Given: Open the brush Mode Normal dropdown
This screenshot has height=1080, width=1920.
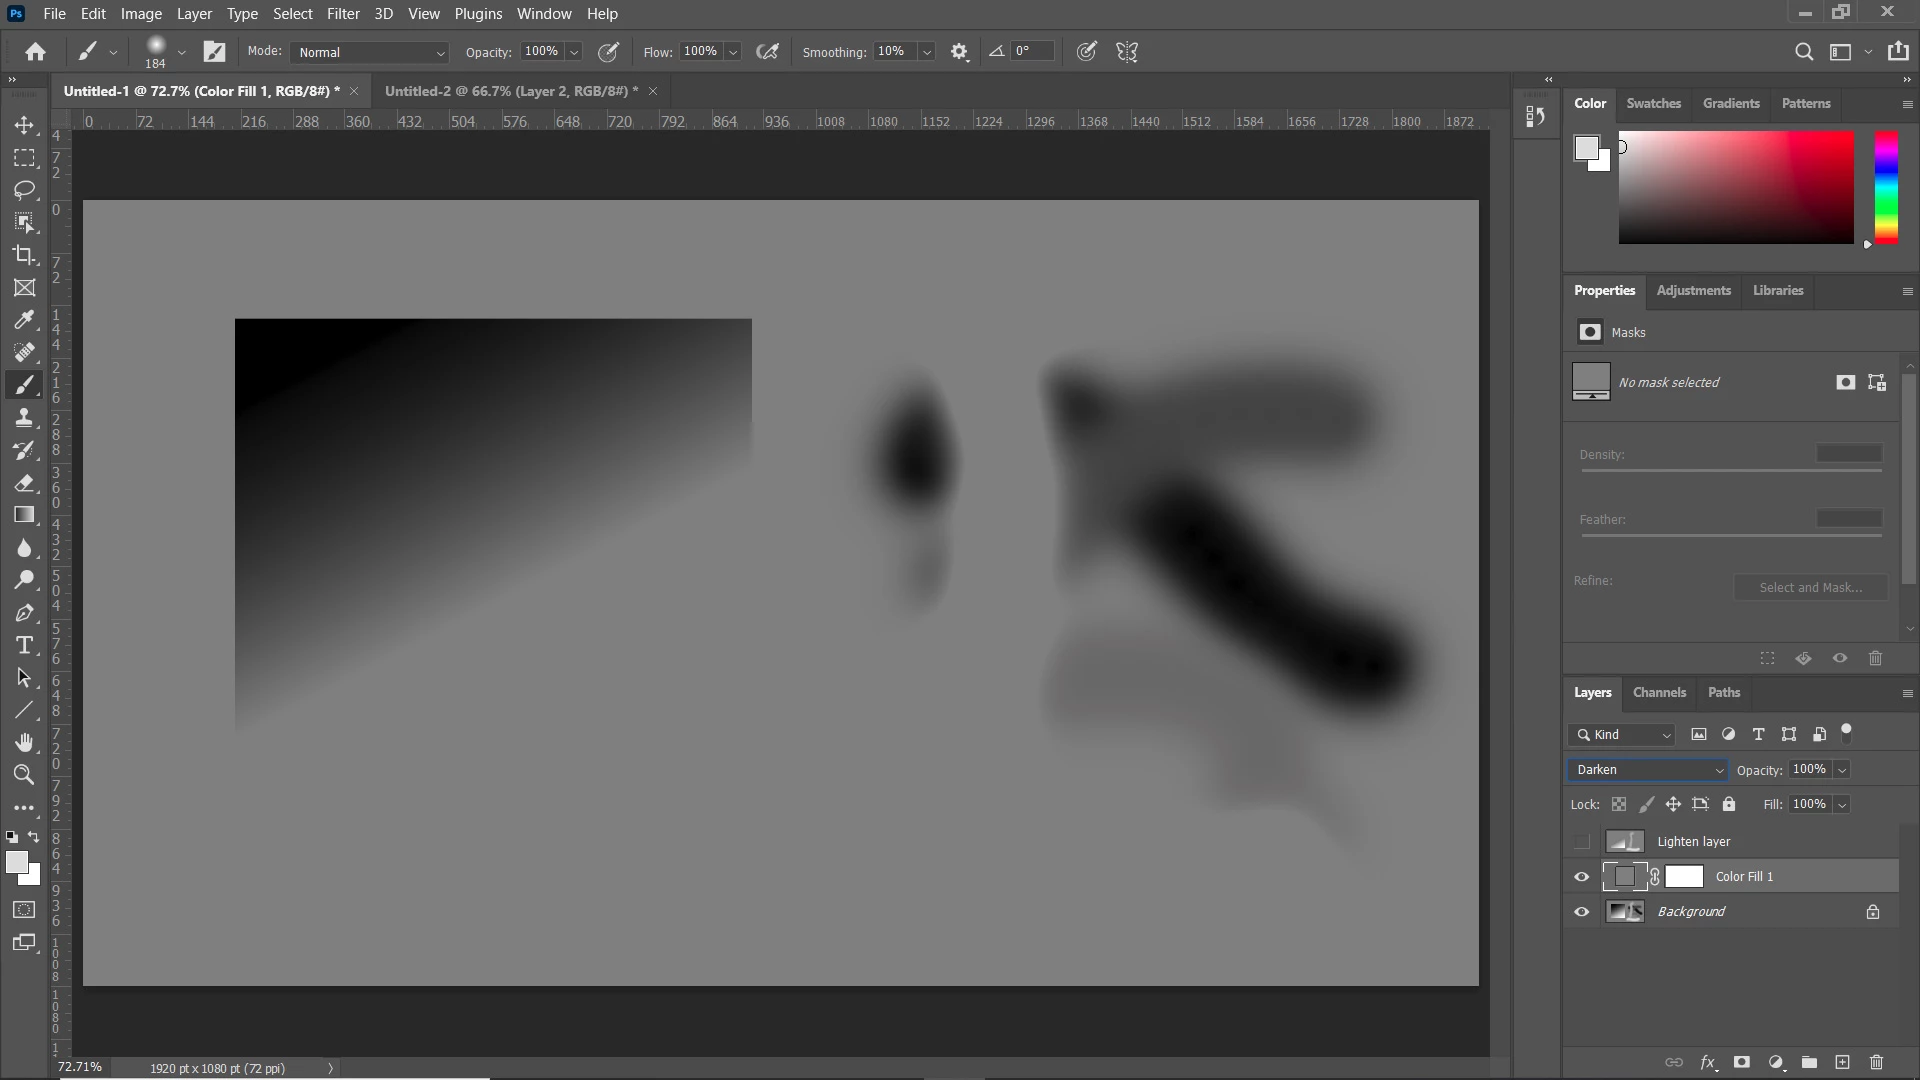Looking at the screenshot, I should pos(370,52).
